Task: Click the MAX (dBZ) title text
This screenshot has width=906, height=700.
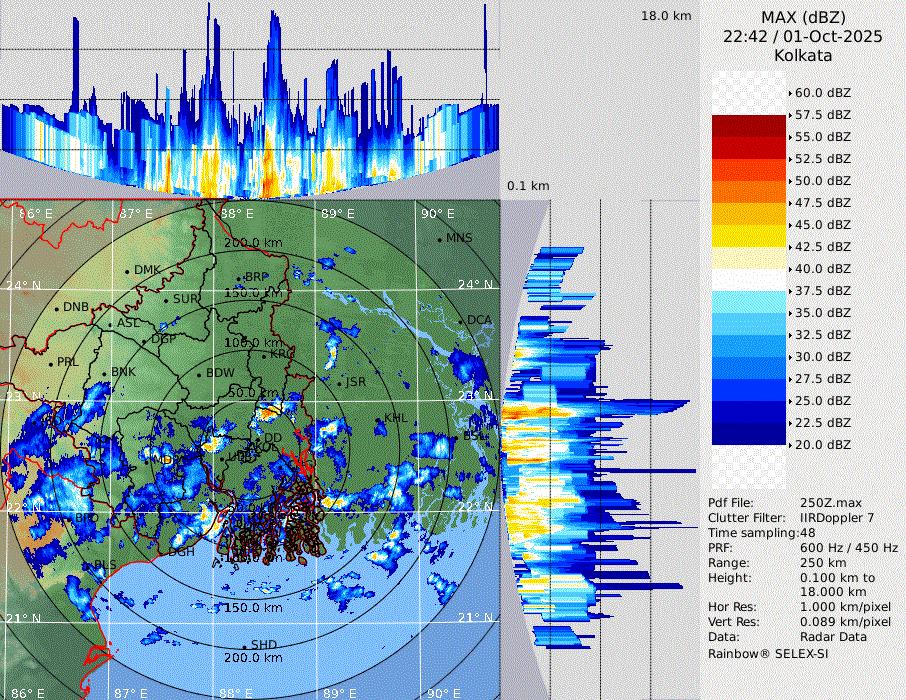Action: point(803,17)
